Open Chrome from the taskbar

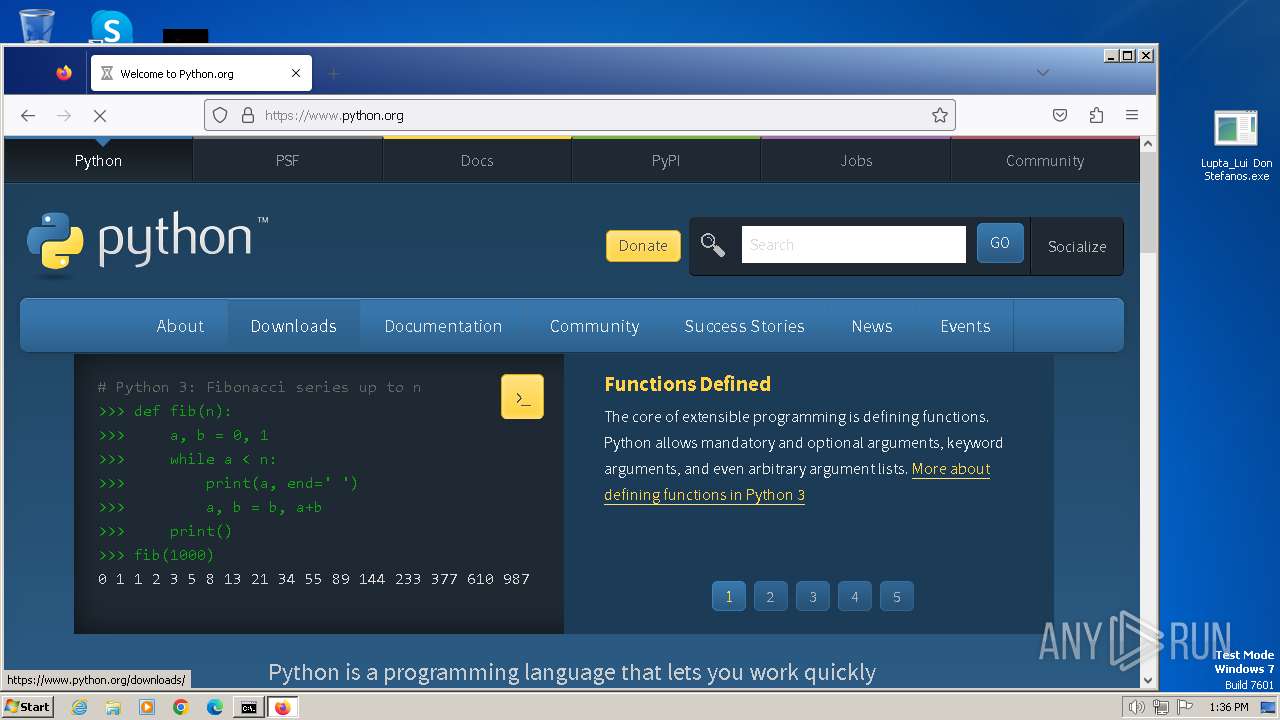click(181, 707)
